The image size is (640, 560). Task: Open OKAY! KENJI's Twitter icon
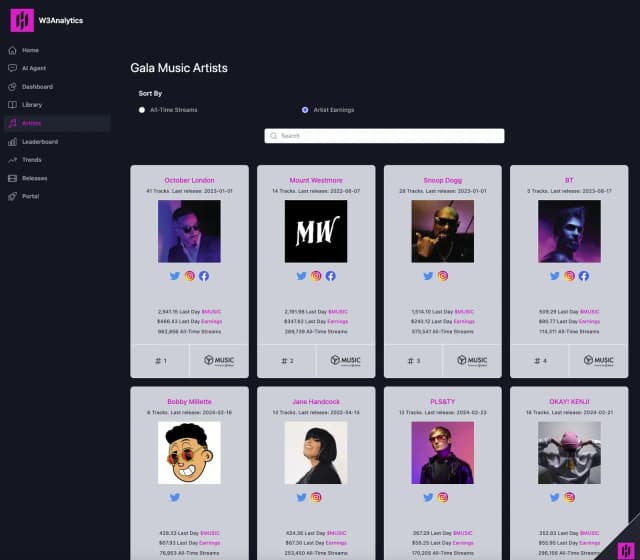pyautogui.click(x=554, y=497)
